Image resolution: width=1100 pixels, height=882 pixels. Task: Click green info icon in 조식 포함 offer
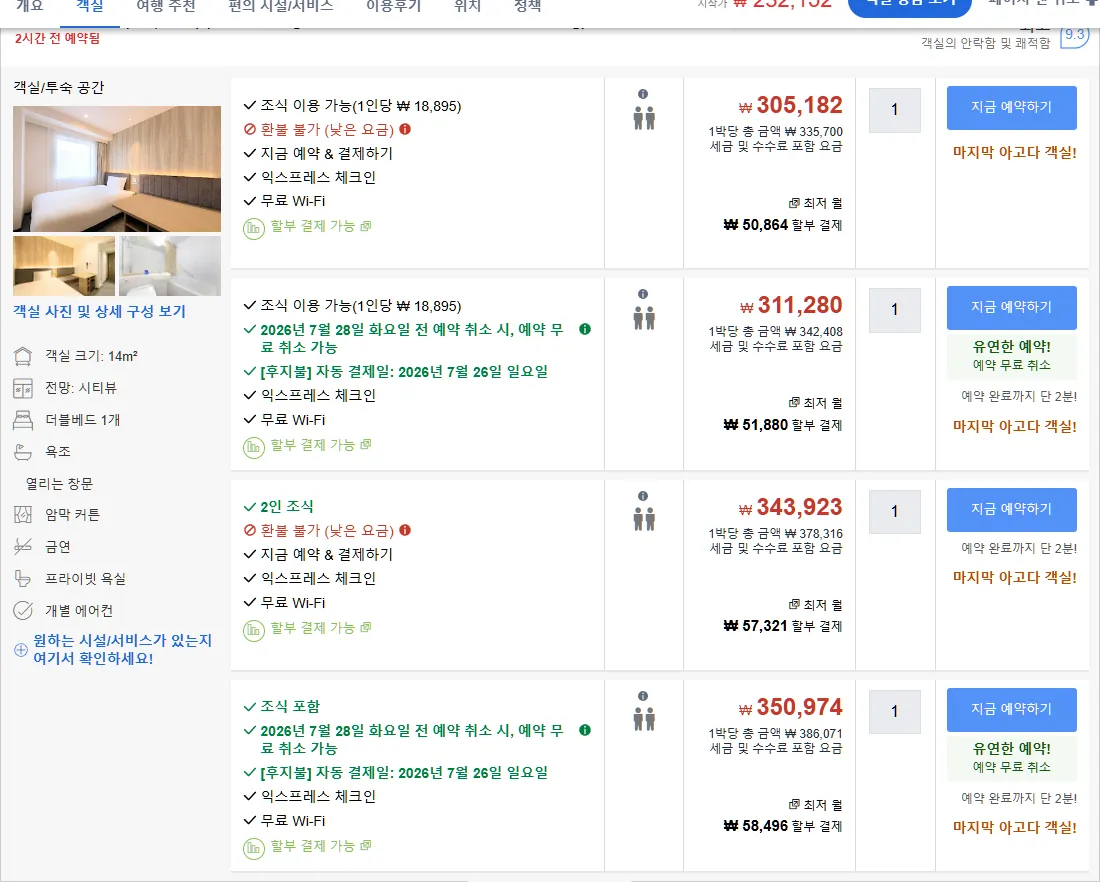coord(585,730)
